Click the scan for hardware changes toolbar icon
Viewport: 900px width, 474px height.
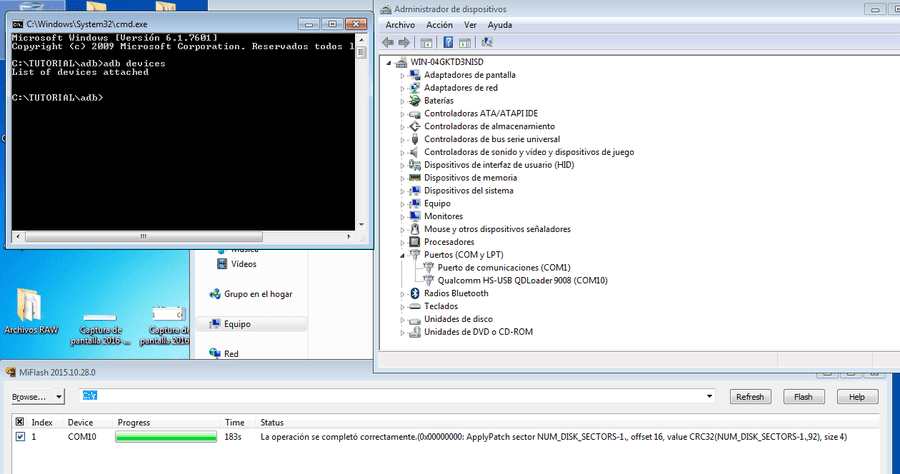pyautogui.click(x=487, y=42)
